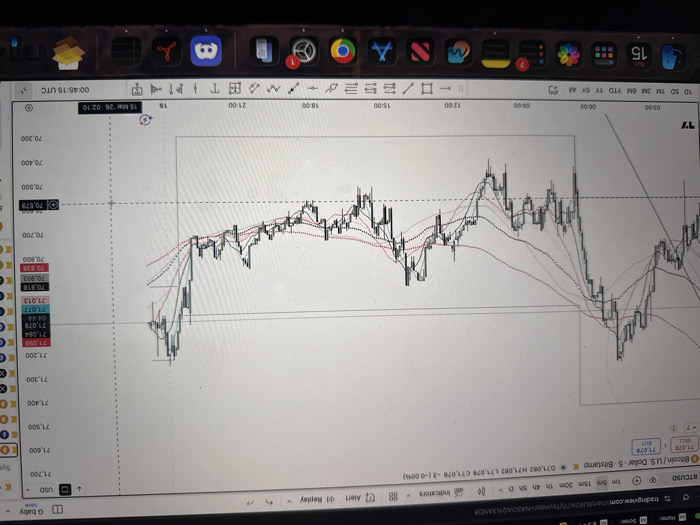The height and width of the screenshot is (525, 700).
Task: Open the layout grid selector icon
Action: [393, 496]
